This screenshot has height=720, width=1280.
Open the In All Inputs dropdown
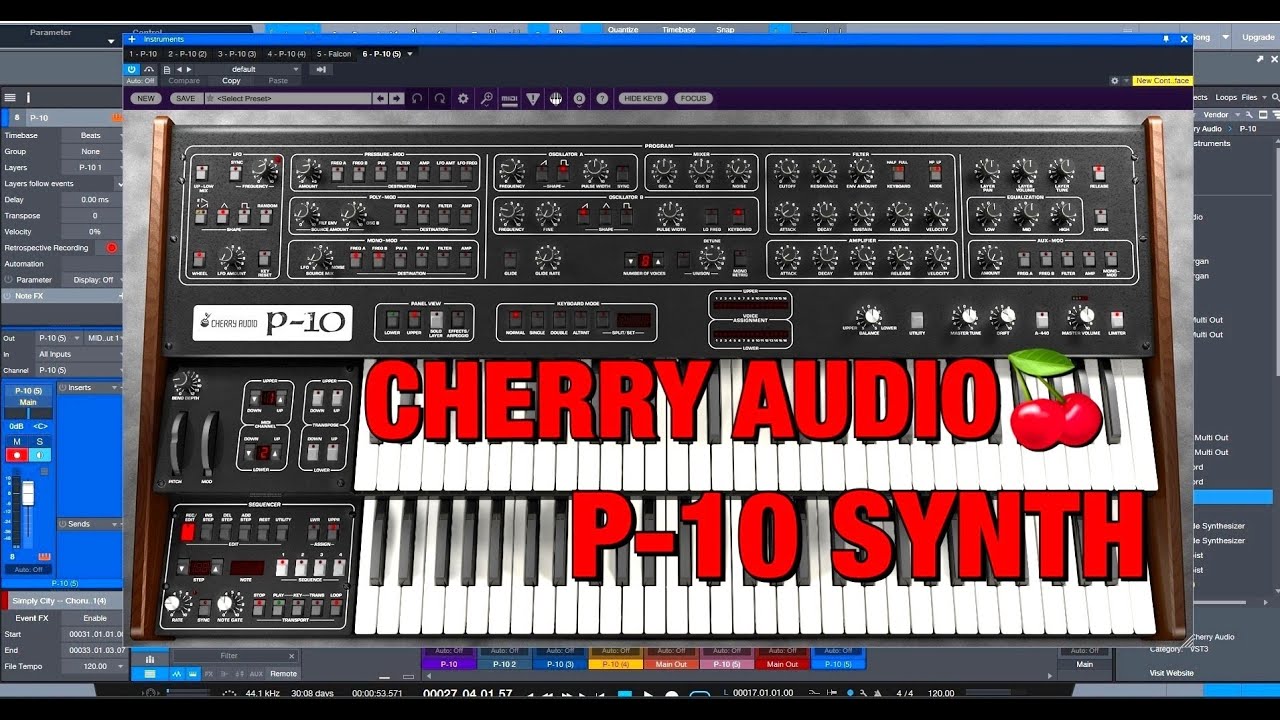click(78, 354)
